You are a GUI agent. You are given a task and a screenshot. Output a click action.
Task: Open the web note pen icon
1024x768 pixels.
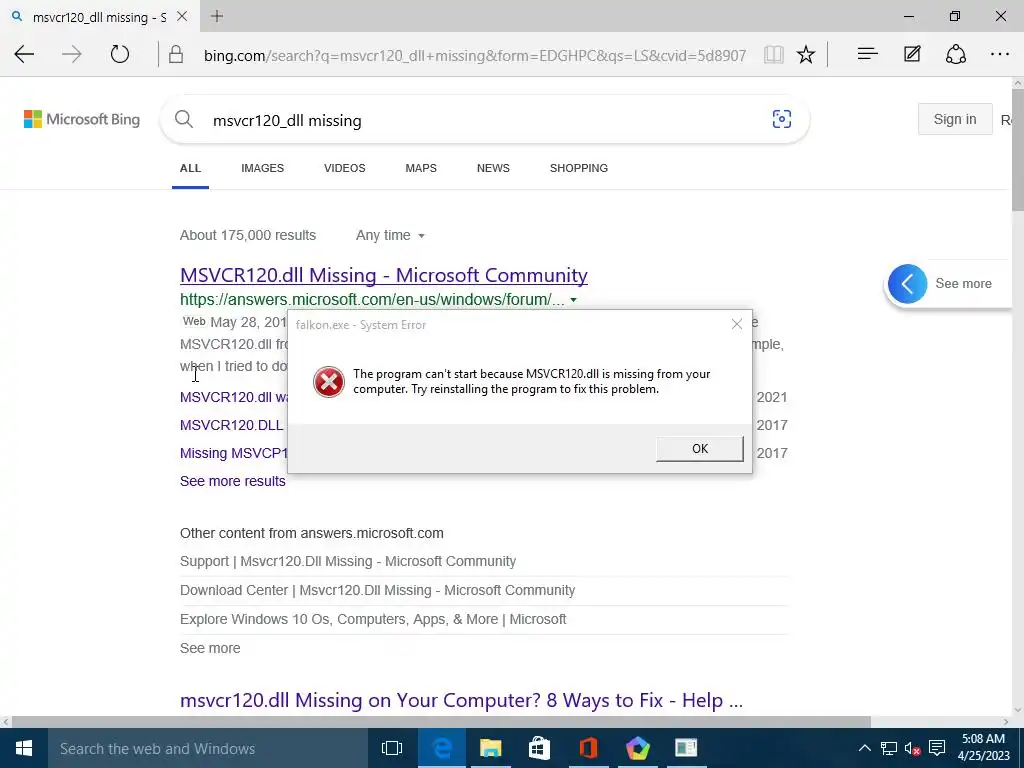(912, 54)
